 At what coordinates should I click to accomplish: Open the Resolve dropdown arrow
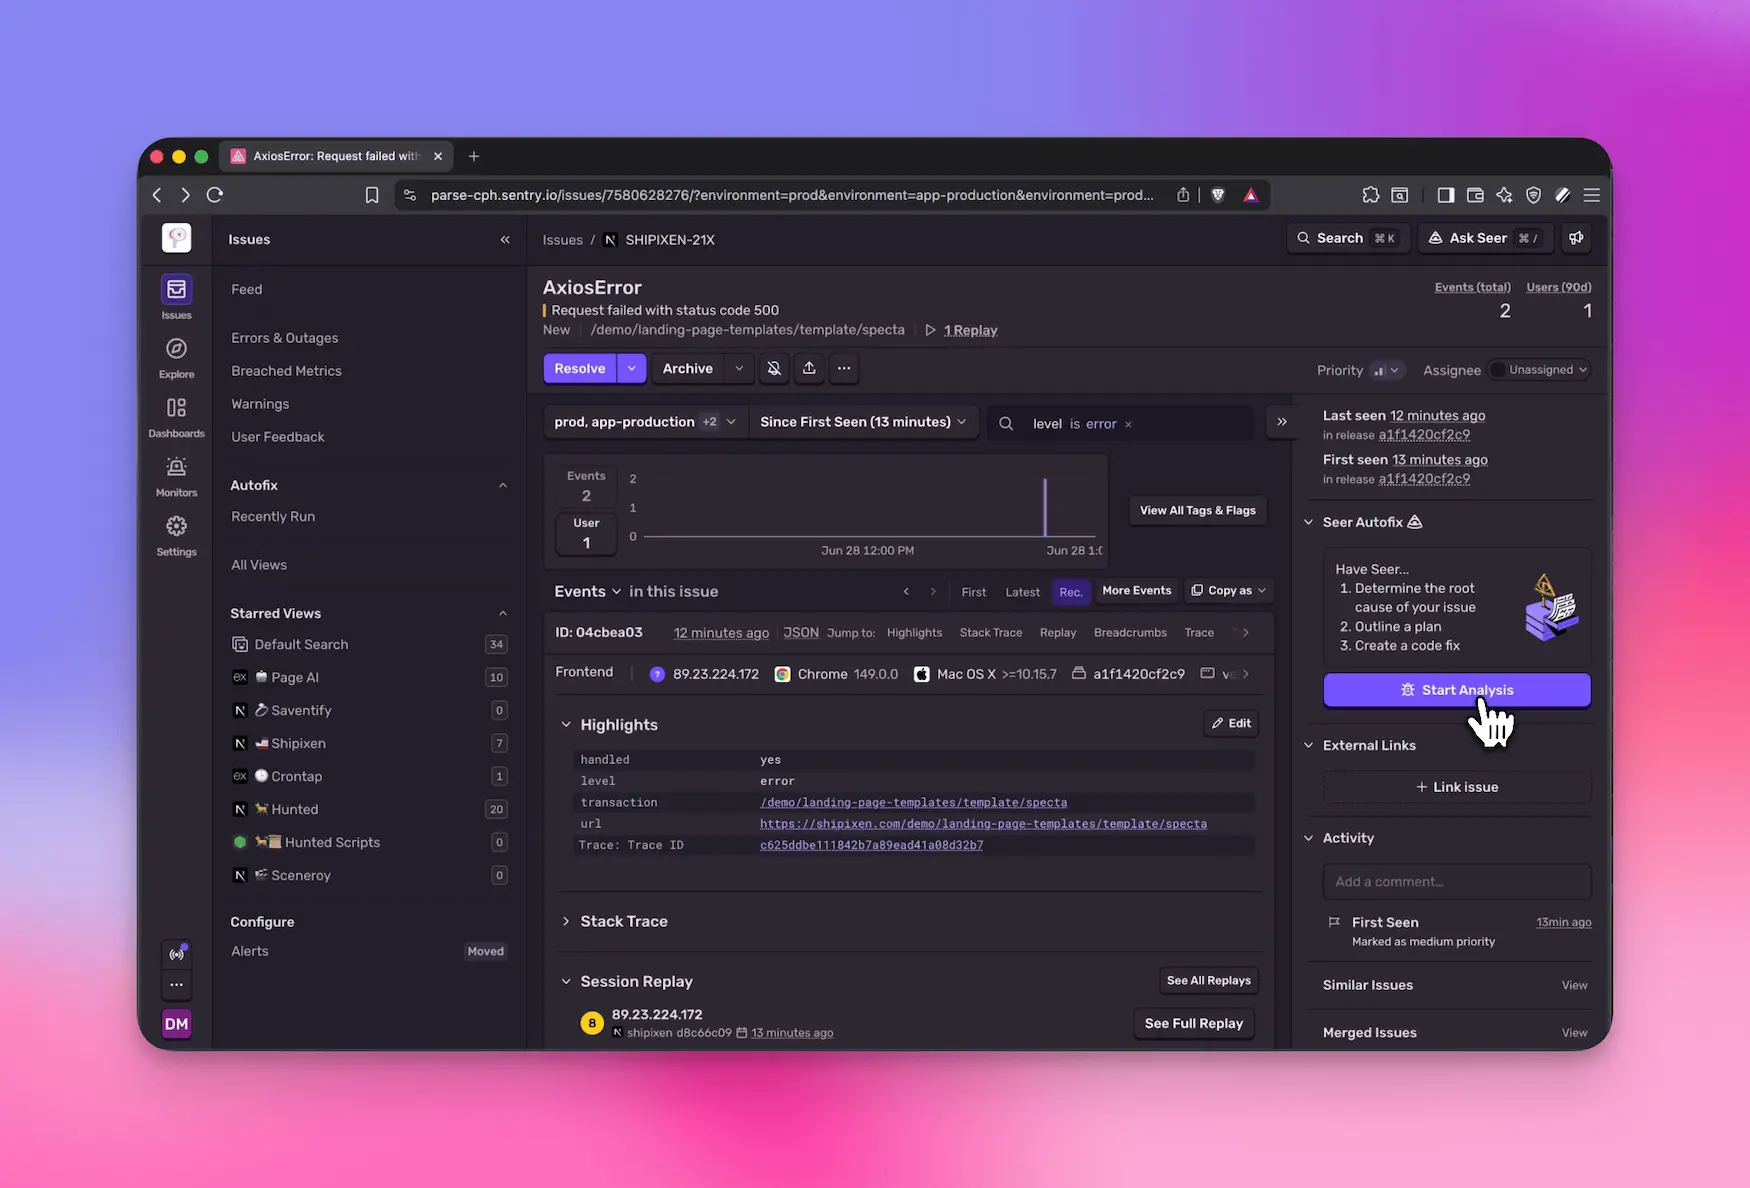(x=631, y=369)
